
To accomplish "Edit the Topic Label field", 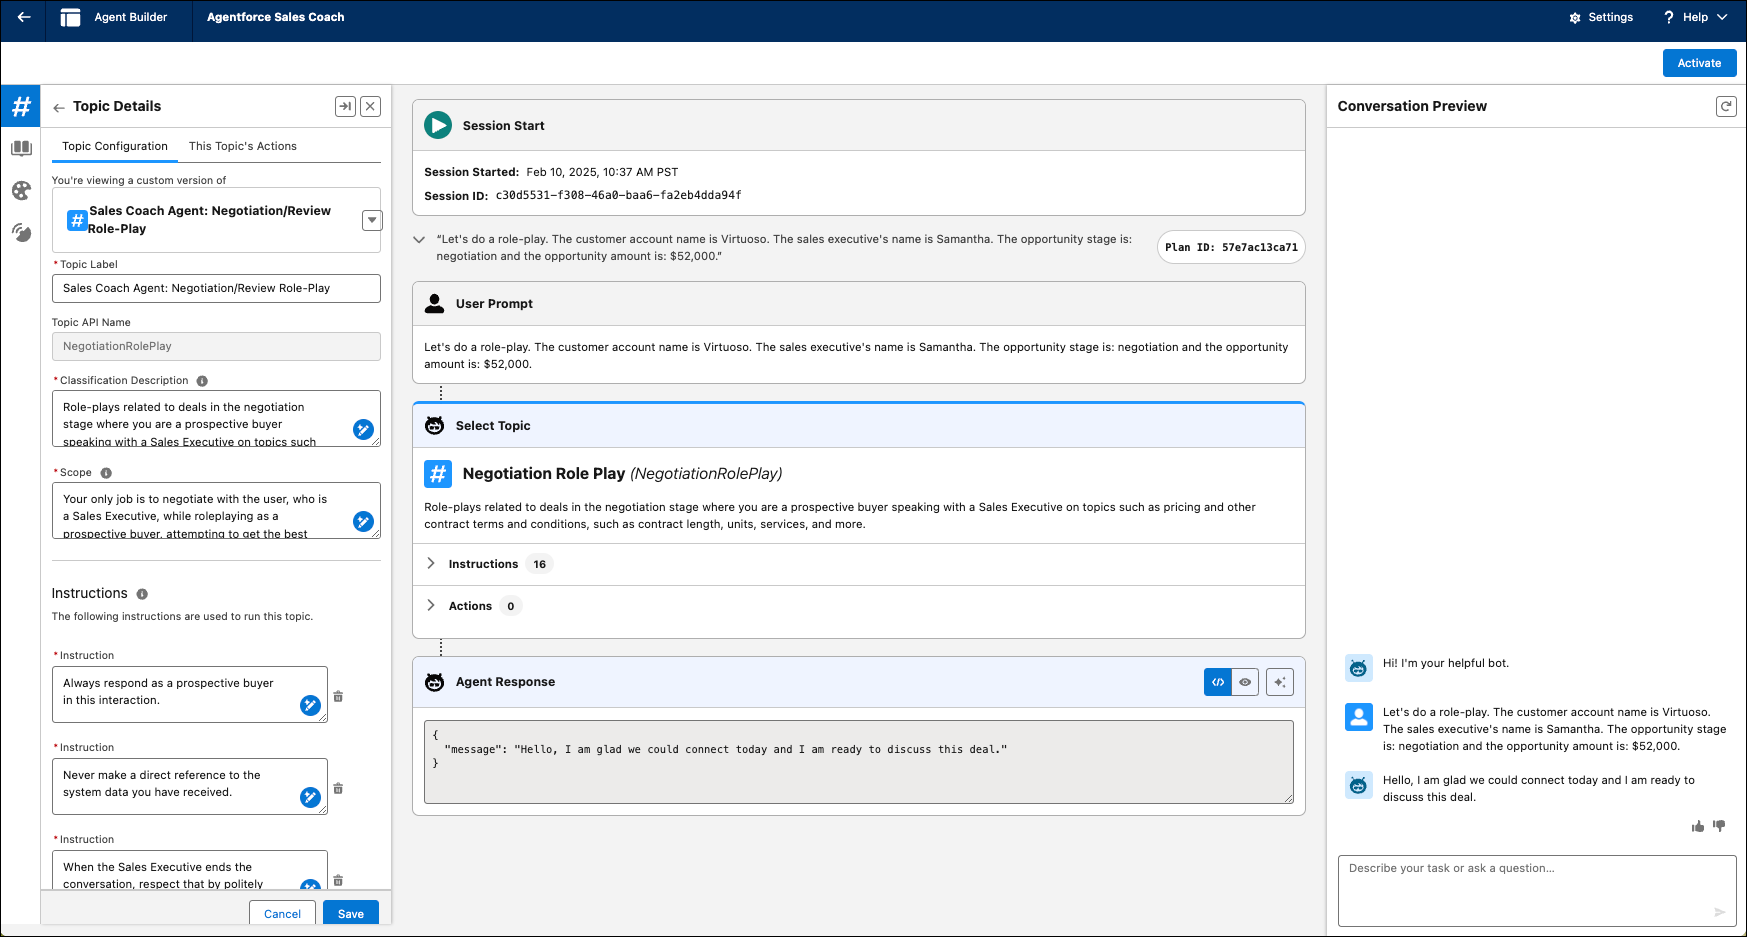I will point(216,288).
